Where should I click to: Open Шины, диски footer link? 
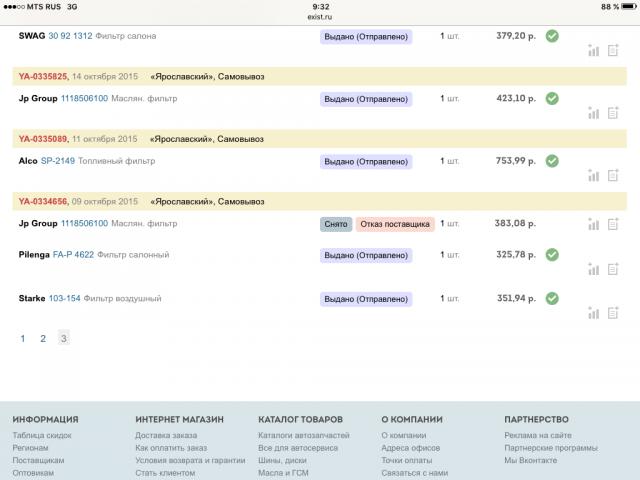[x=282, y=460]
